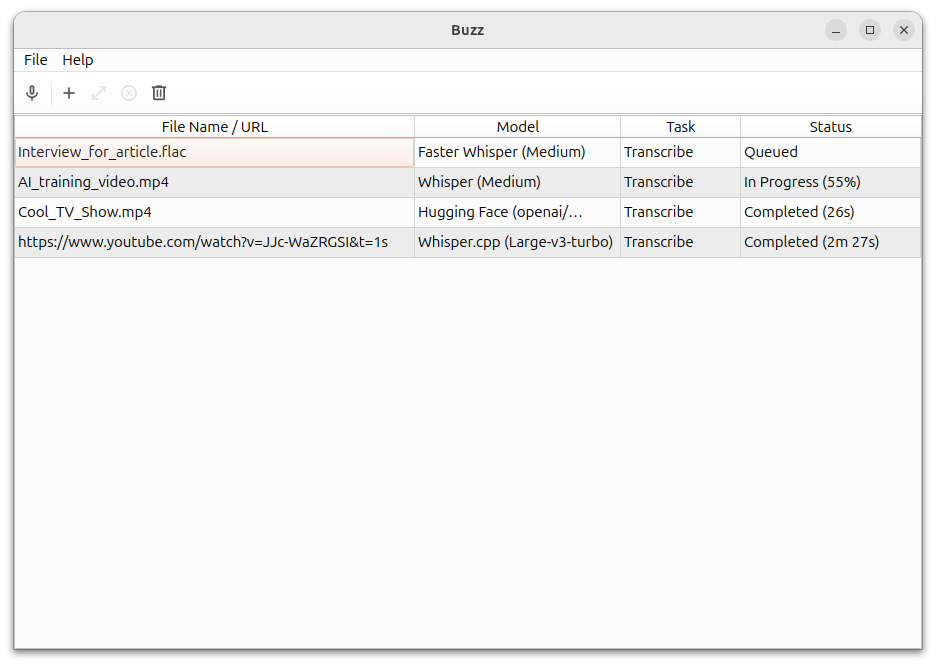Click the cancel transcription icon
The width and height of the screenshot is (936, 666).
tap(129, 93)
